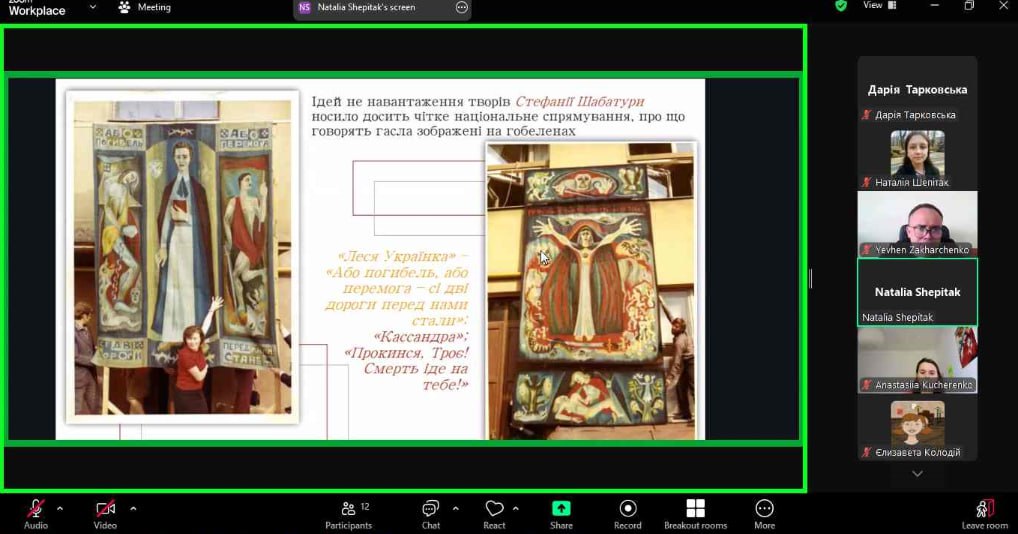
Task: Open options on Natalia Shepitak's screen label
Action: click(x=461, y=7)
